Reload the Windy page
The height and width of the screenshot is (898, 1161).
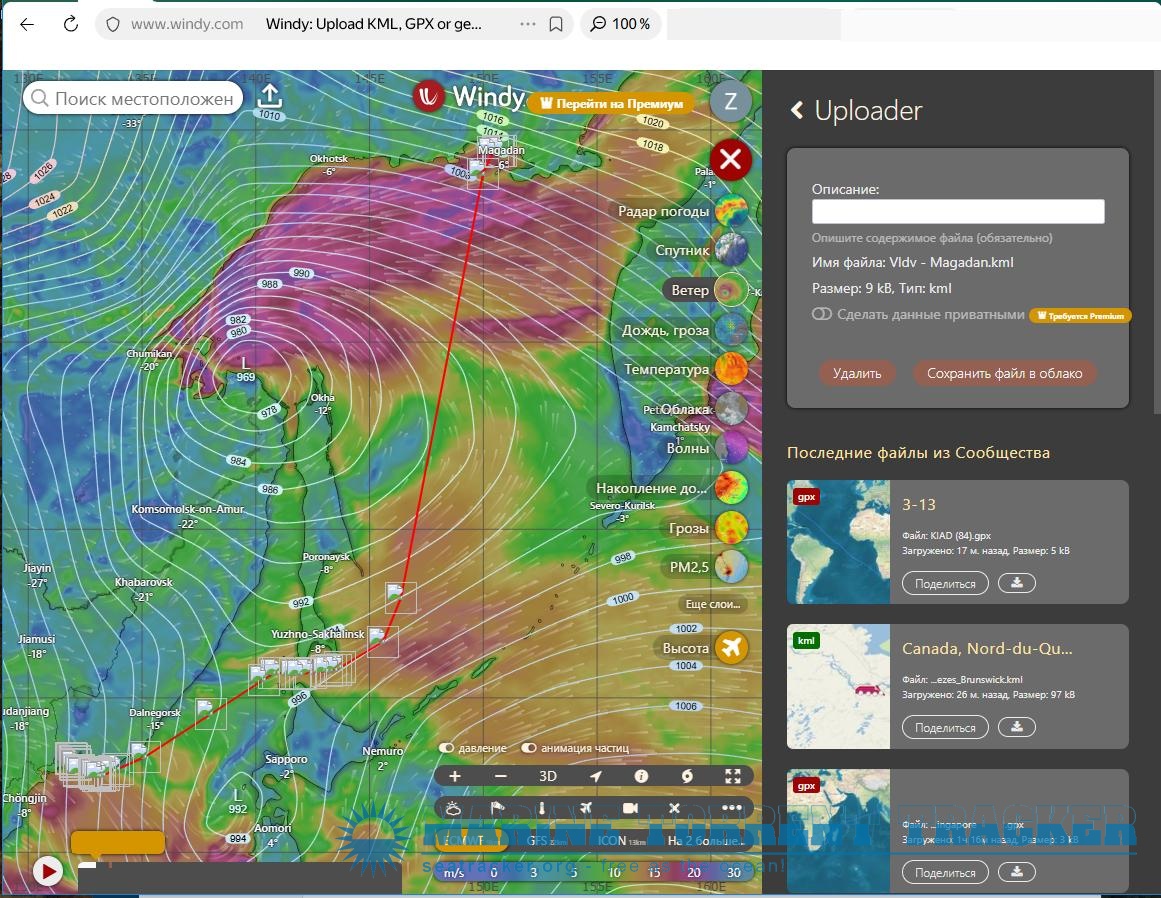tap(71, 24)
